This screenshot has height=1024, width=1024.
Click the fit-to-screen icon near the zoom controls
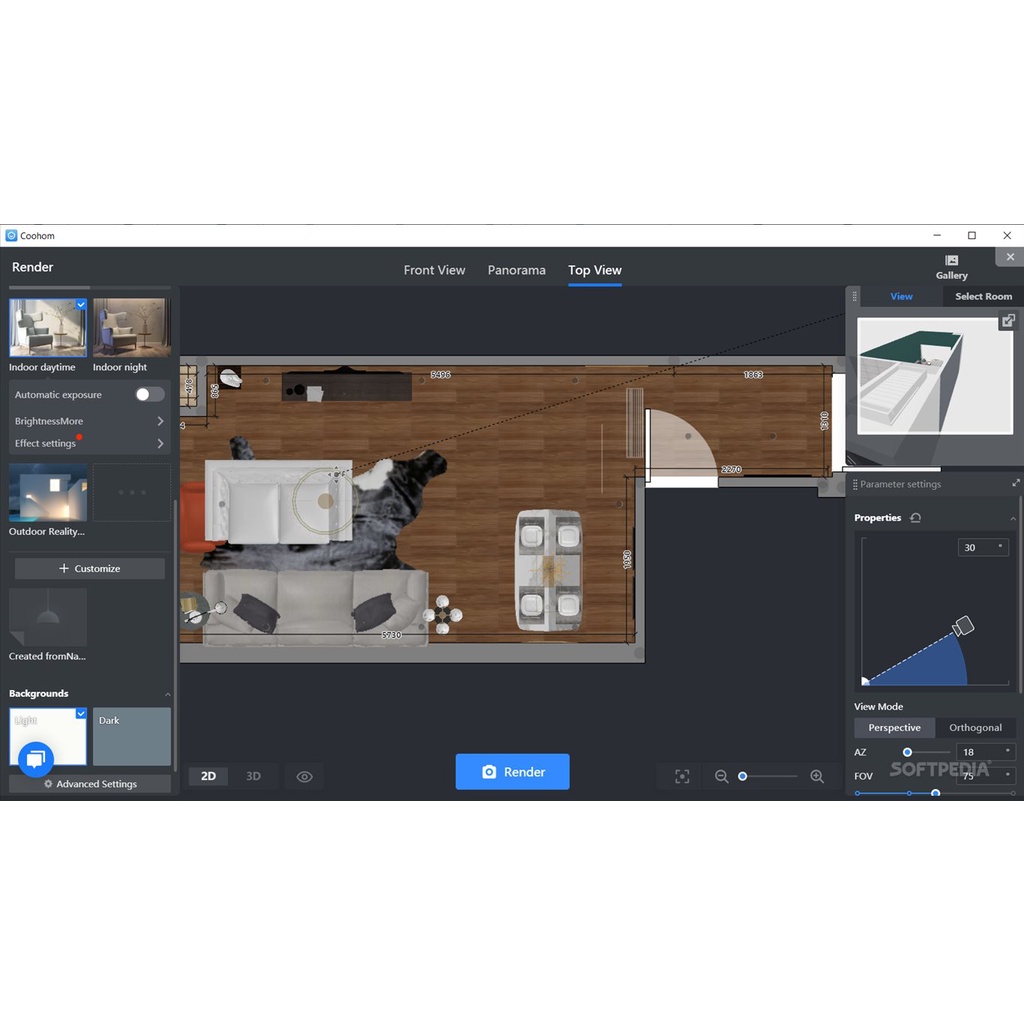[681, 776]
